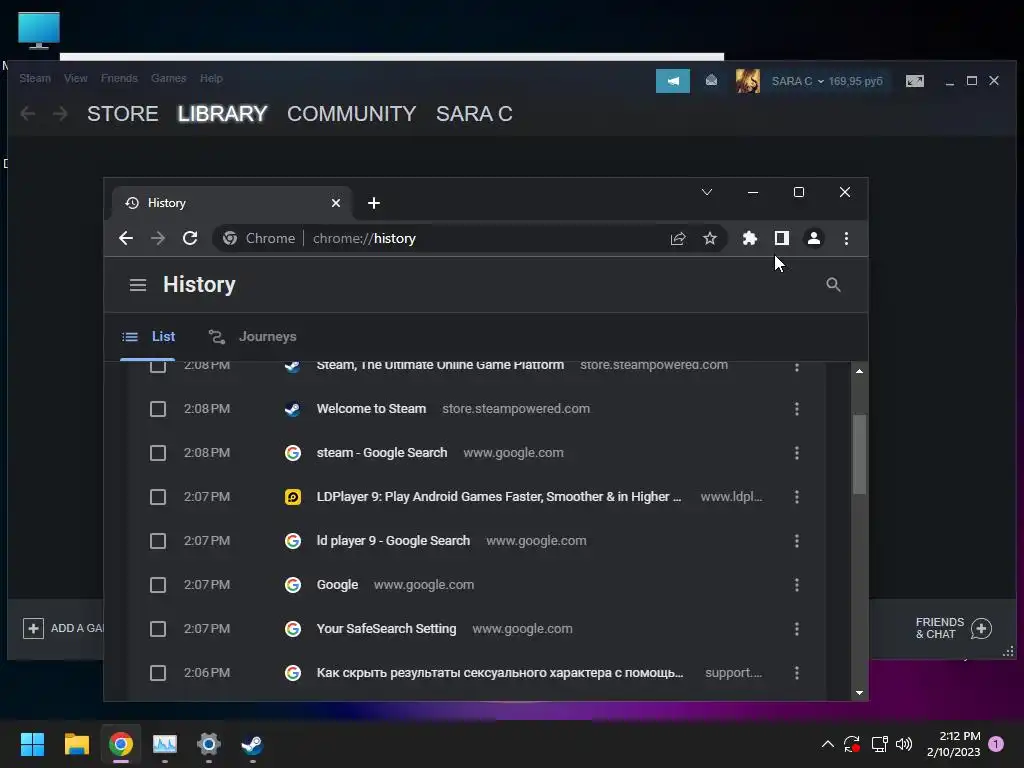The height and width of the screenshot is (768, 1024).
Task: Click Steam Big Picture mode icon
Action: click(x=915, y=81)
